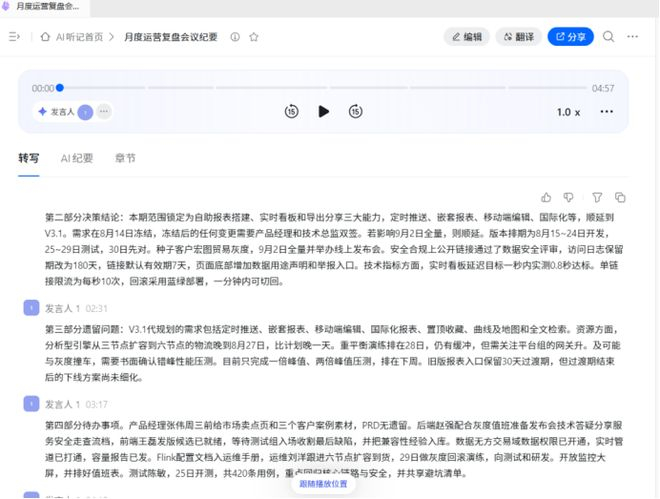Play the meeting recording

tap(323, 111)
